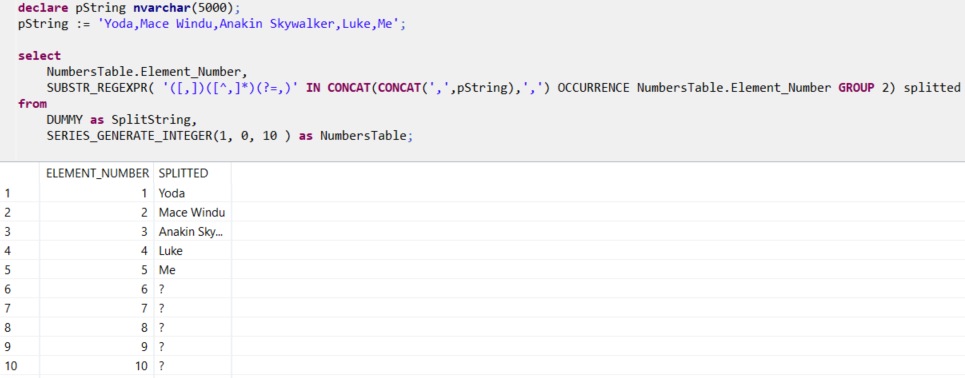
Task: Select the cell containing Mace Windu
Action: pos(192,212)
